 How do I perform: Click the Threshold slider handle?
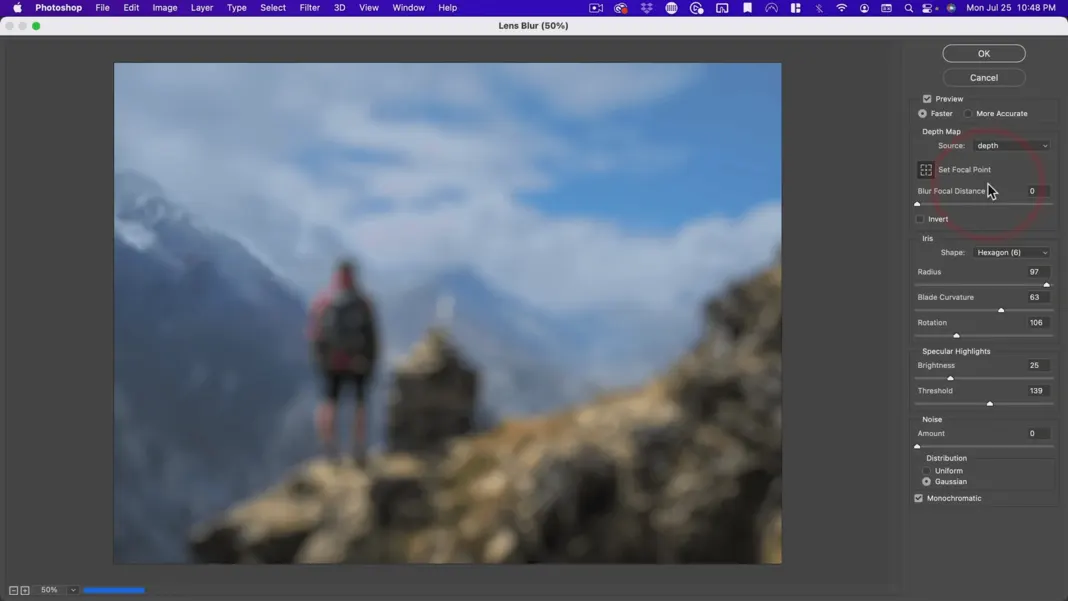coord(990,403)
